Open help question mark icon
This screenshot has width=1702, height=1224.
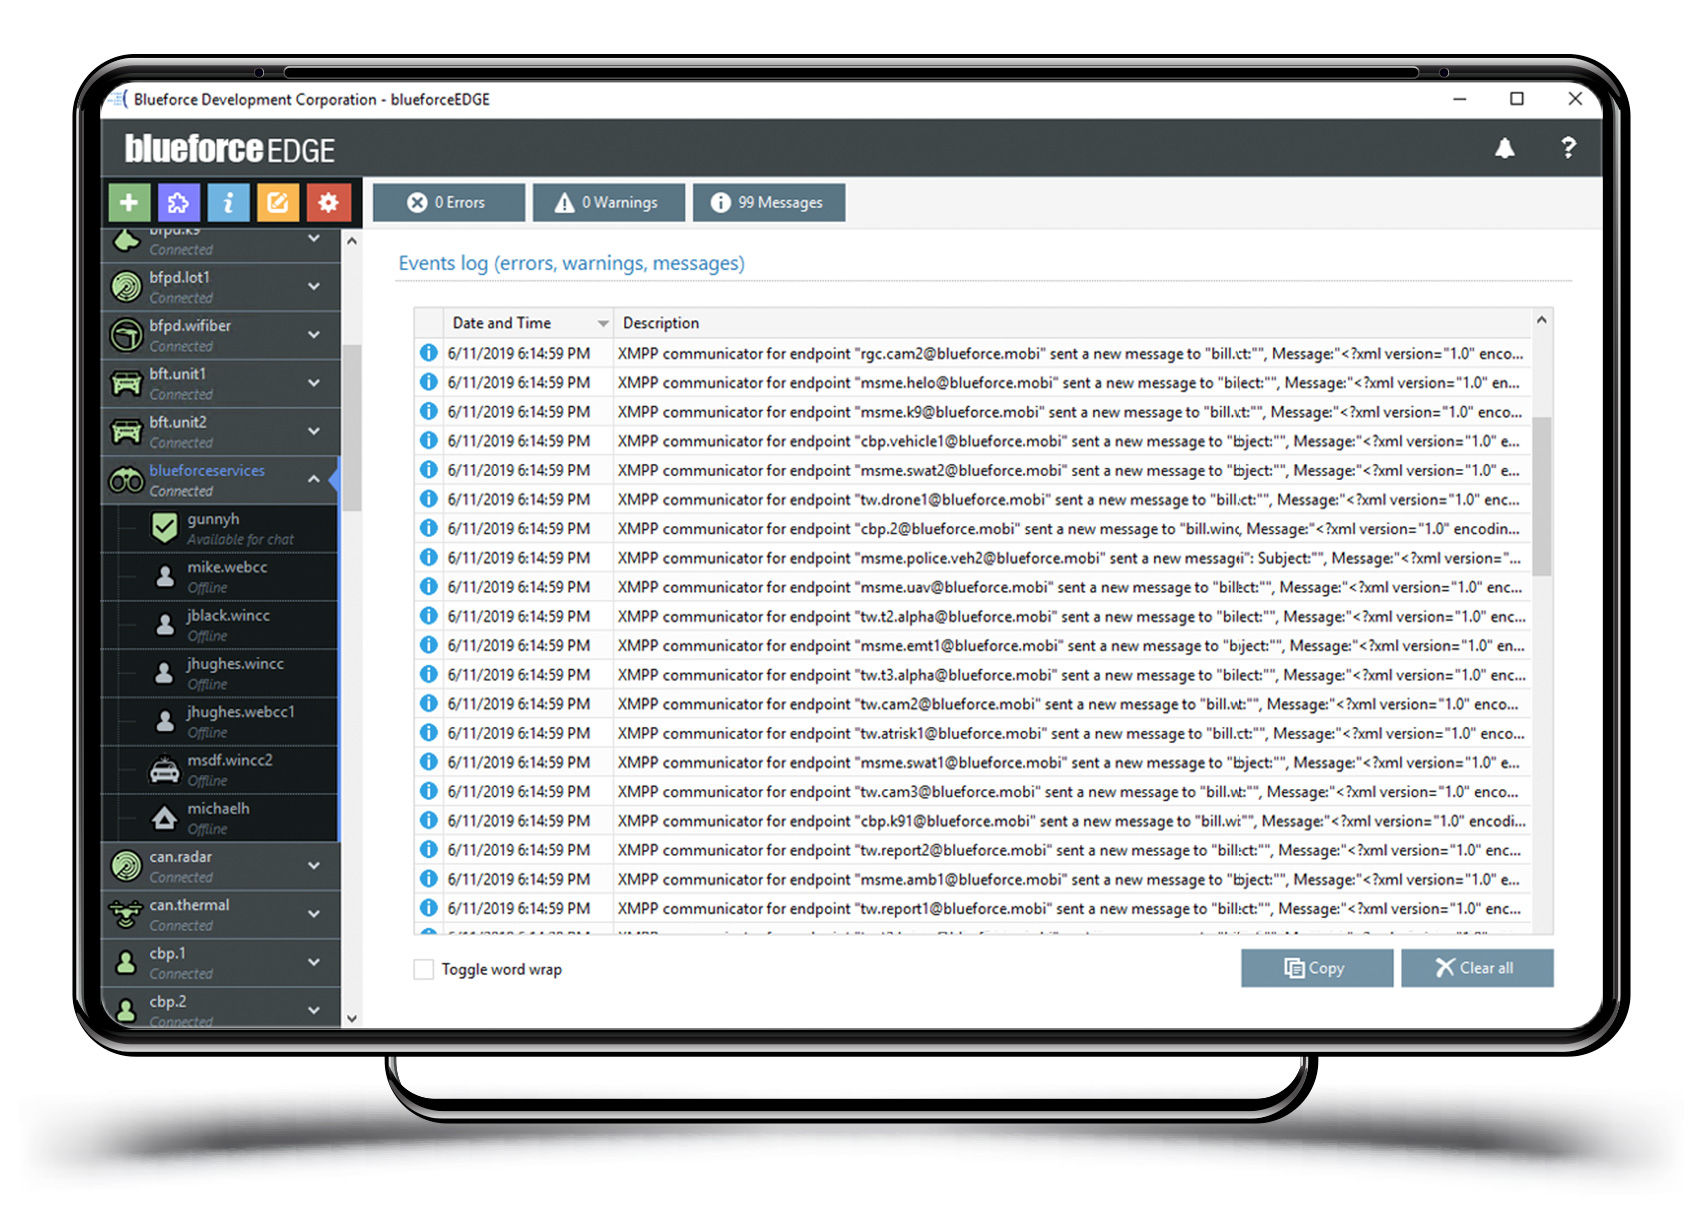1568,148
